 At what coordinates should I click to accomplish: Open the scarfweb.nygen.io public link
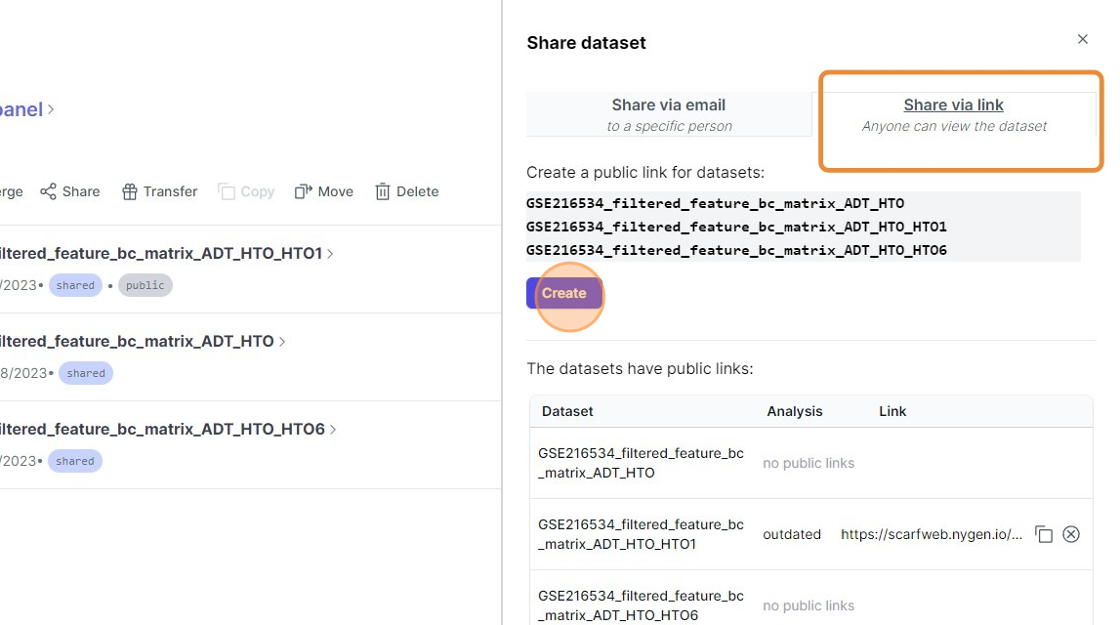tap(931, 534)
